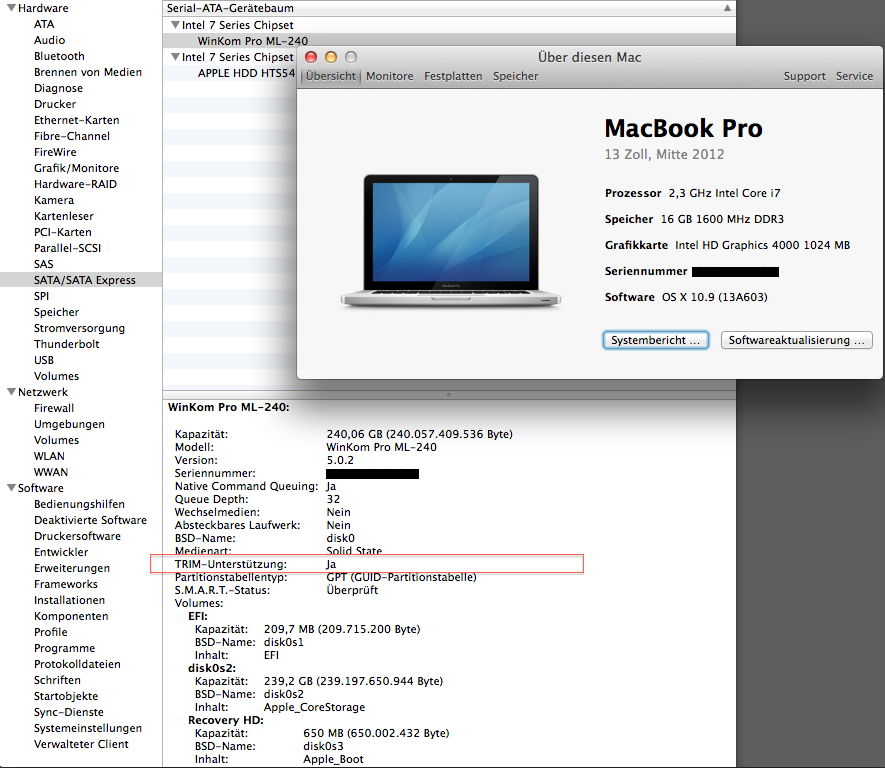
Task: Close the Über diesen Mac window
Action: point(311,57)
